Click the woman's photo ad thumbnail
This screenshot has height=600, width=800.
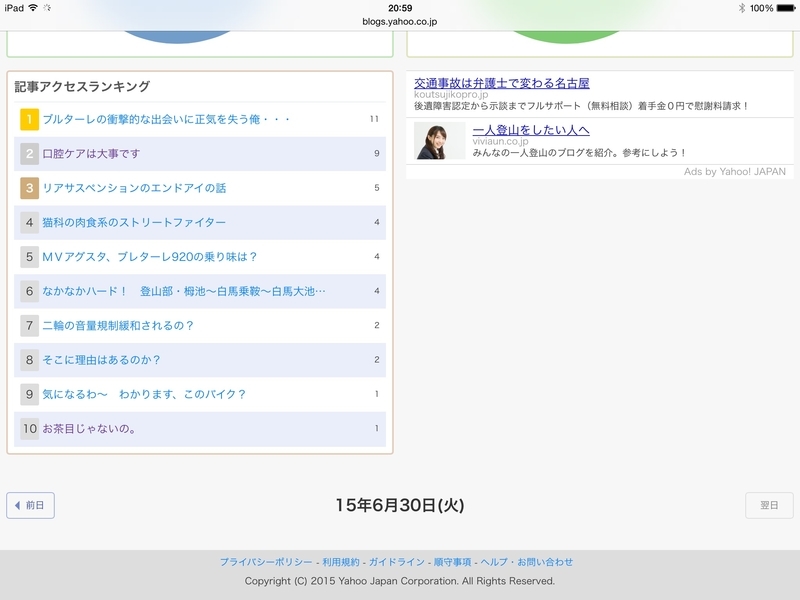pyautogui.click(x=439, y=140)
